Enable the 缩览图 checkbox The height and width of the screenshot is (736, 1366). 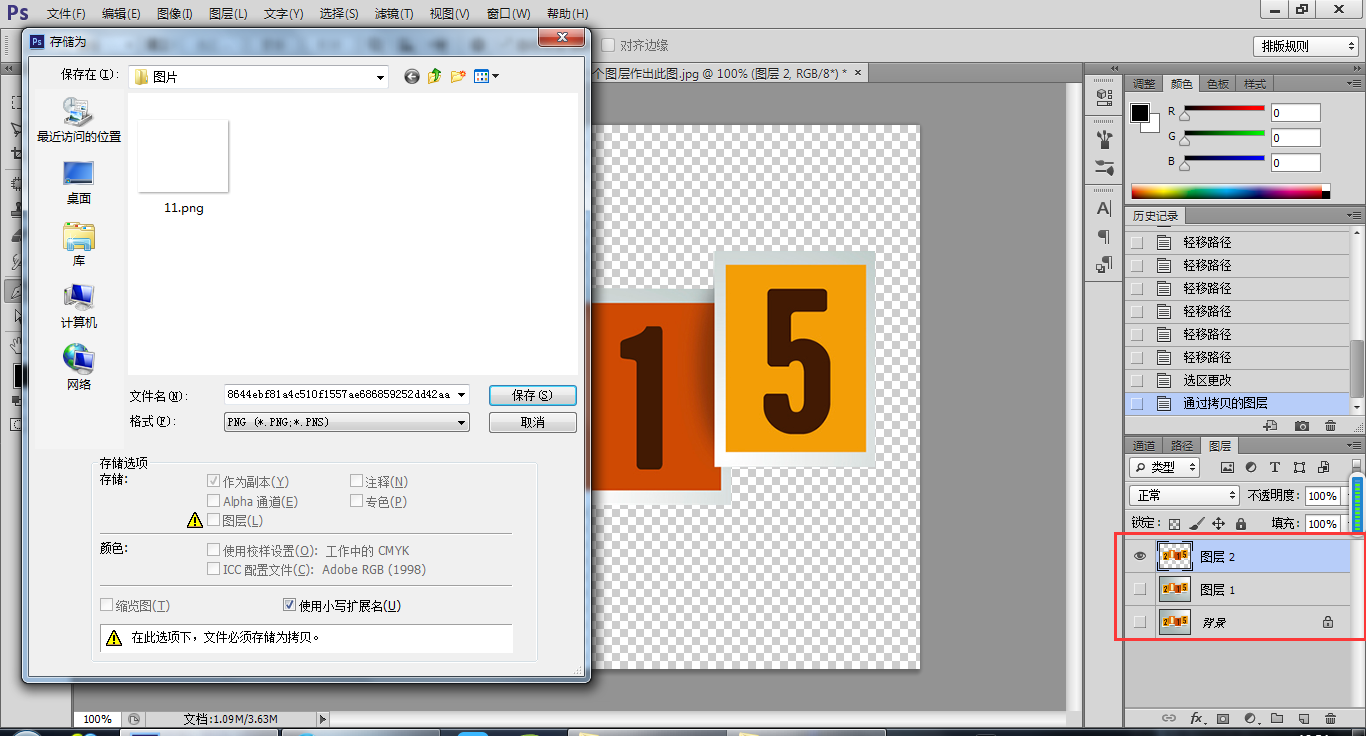point(107,605)
